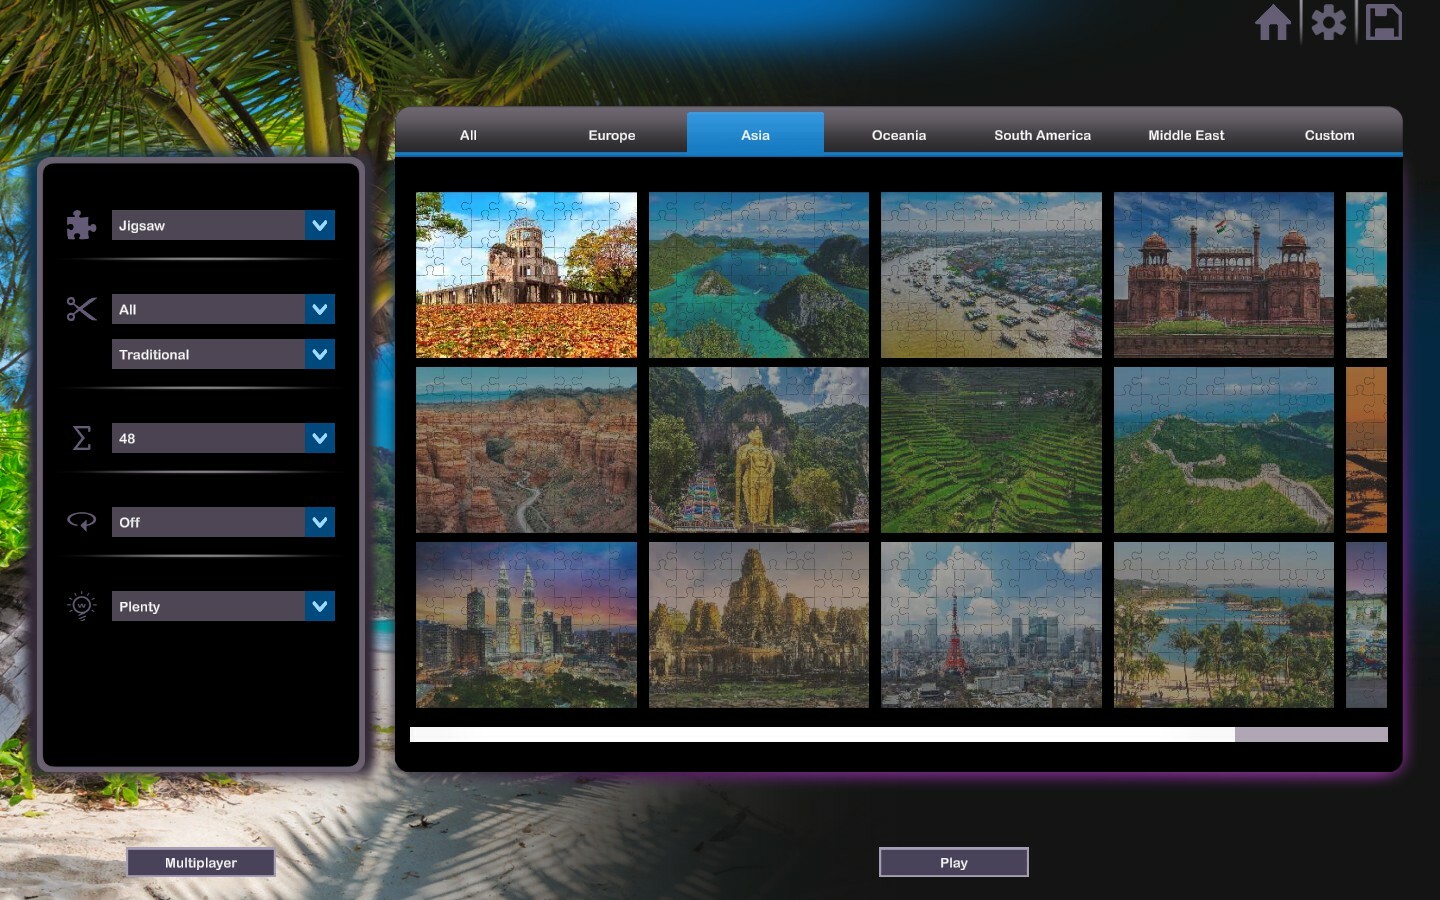The image size is (1440, 900).
Task: Click the scissors cut style icon
Action: tap(80, 309)
